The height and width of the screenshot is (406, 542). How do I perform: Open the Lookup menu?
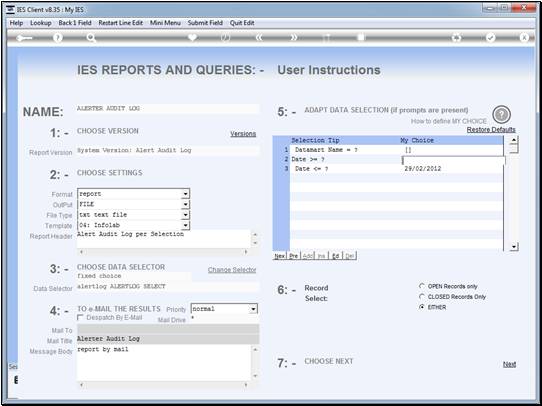point(41,23)
